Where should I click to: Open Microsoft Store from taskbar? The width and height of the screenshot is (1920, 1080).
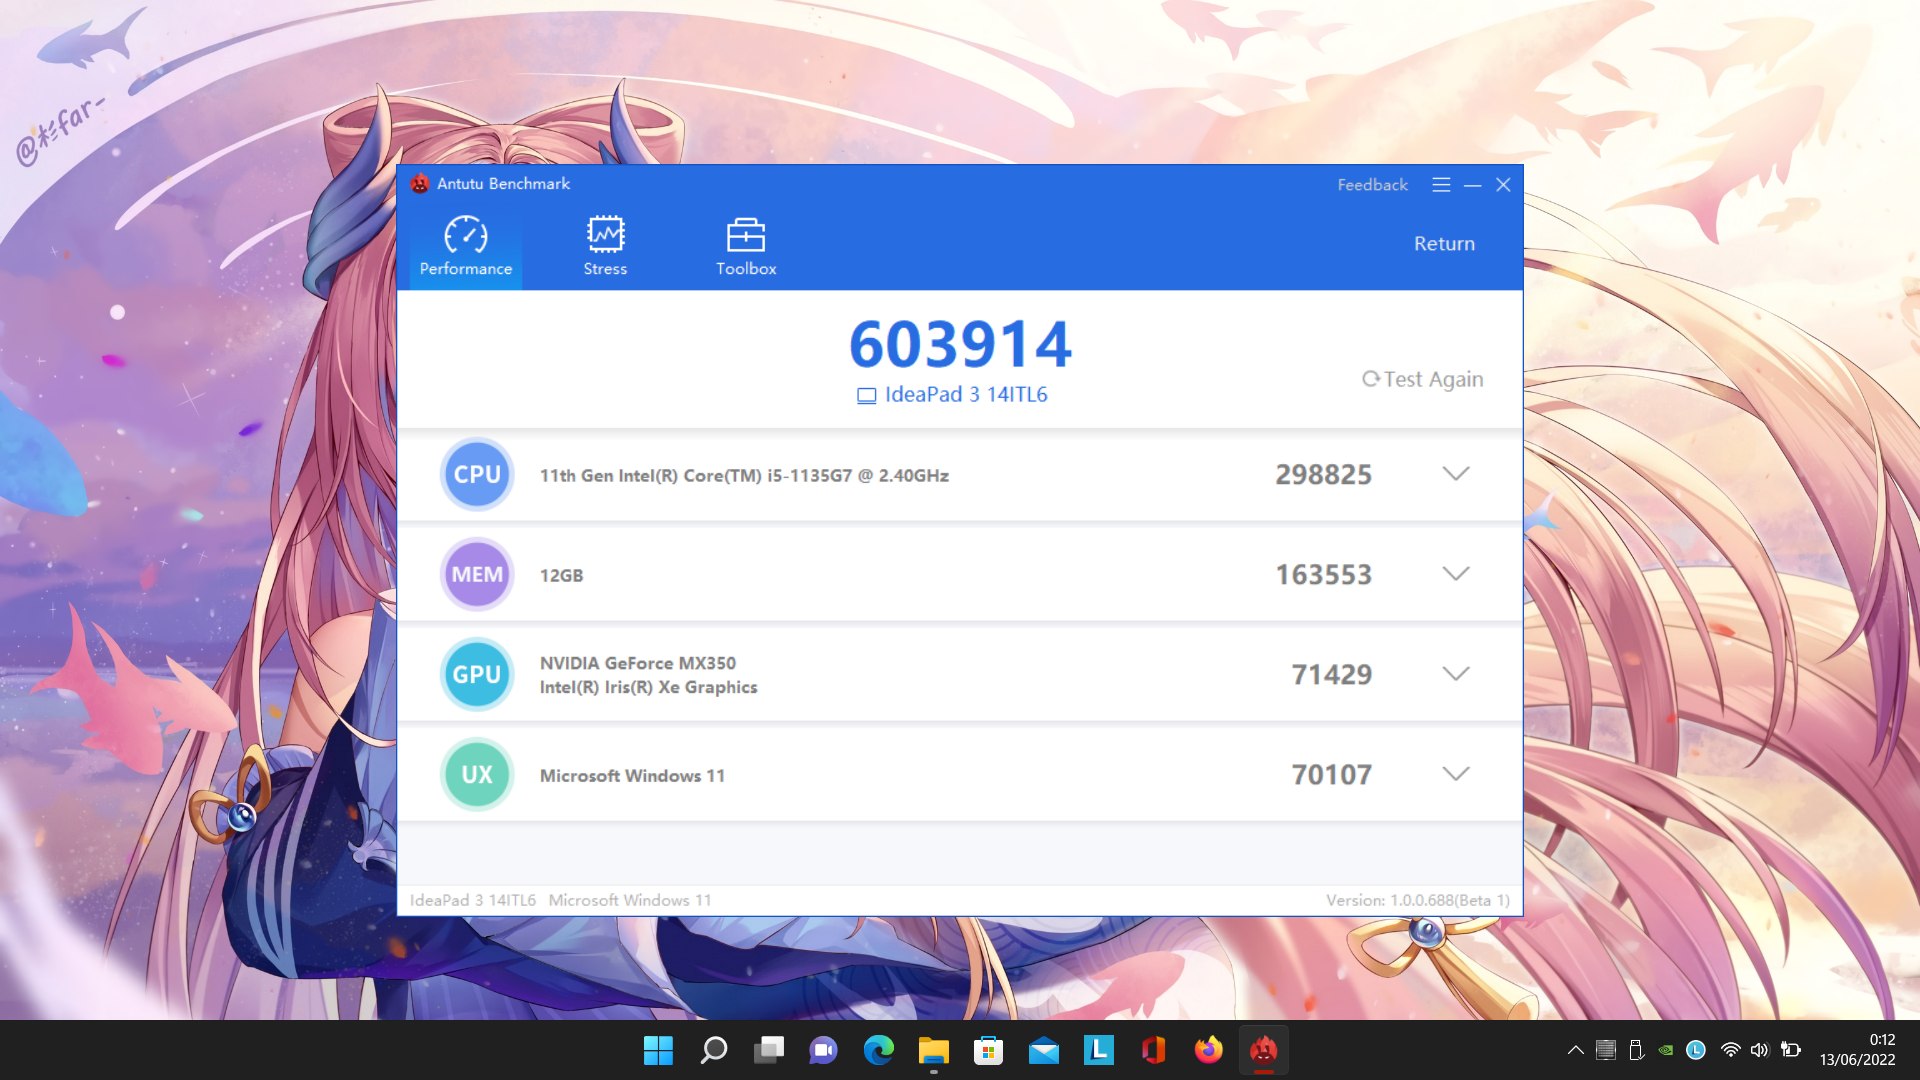point(989,1050)
